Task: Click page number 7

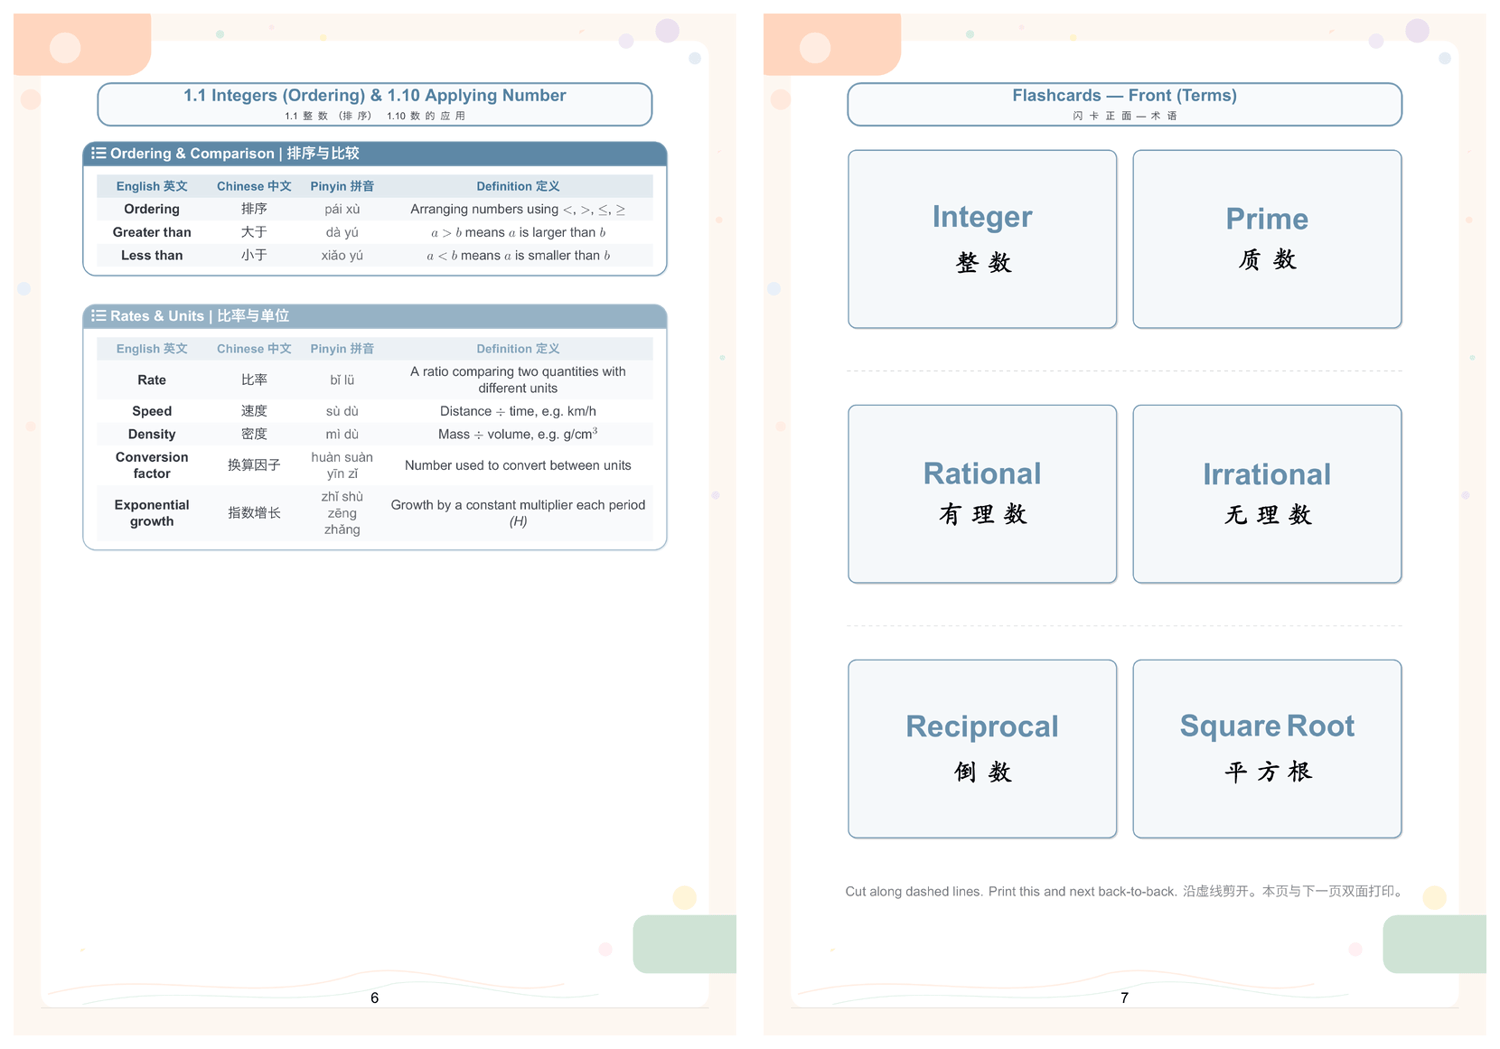Action: click(x=1124, y=998)
